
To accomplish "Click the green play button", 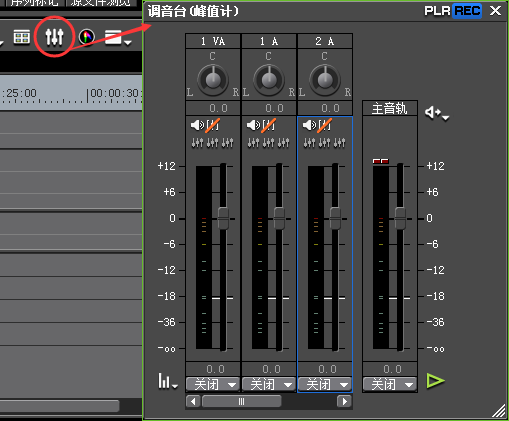I will [x=435, y=381].
